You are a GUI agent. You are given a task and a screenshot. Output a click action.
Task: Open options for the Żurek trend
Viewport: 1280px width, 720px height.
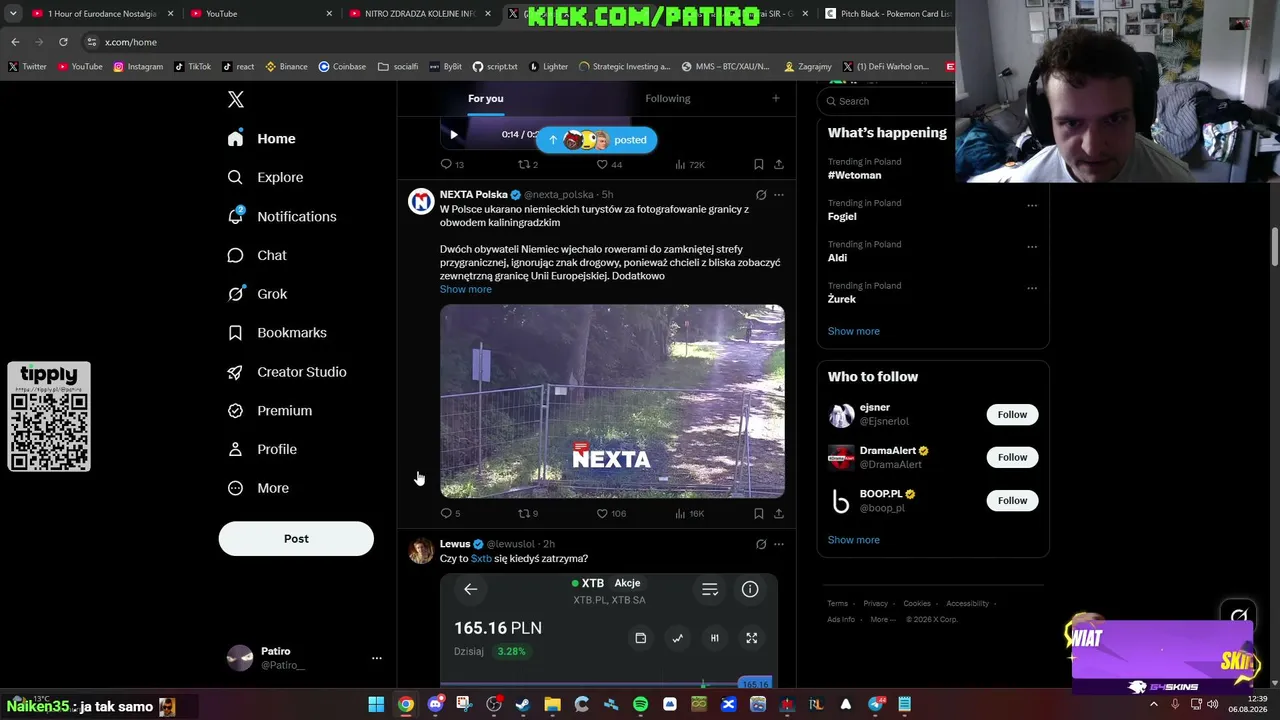point(1032,289)
